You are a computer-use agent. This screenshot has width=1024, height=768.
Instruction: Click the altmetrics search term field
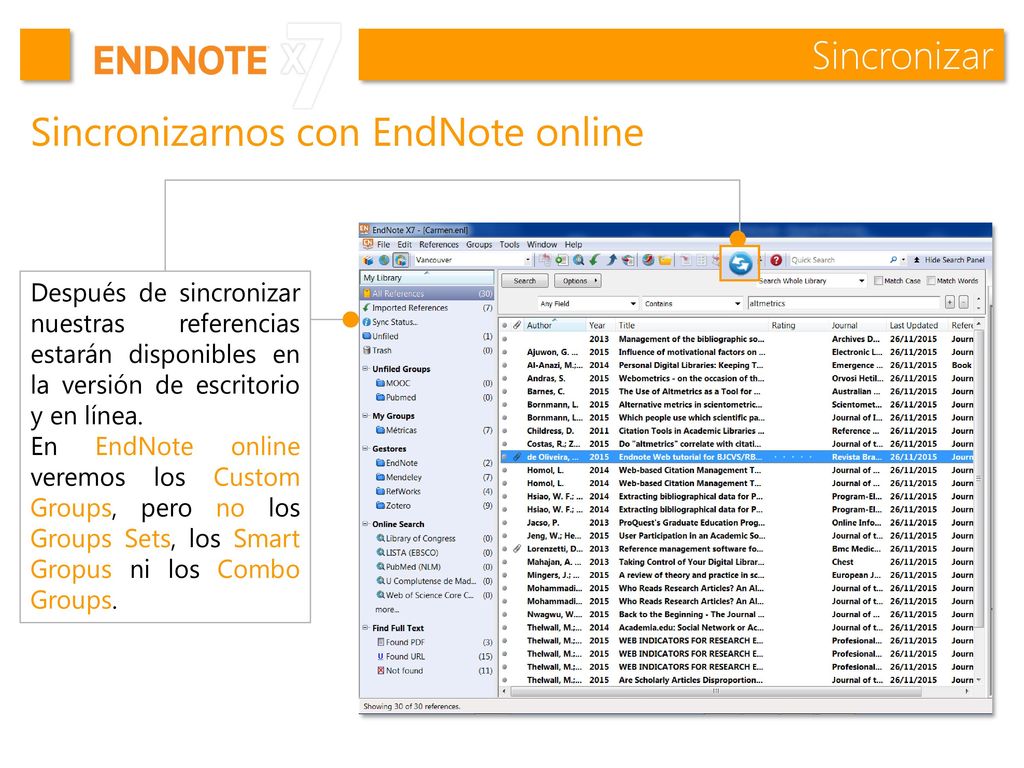pyautogui.click(x=843, y=304)
